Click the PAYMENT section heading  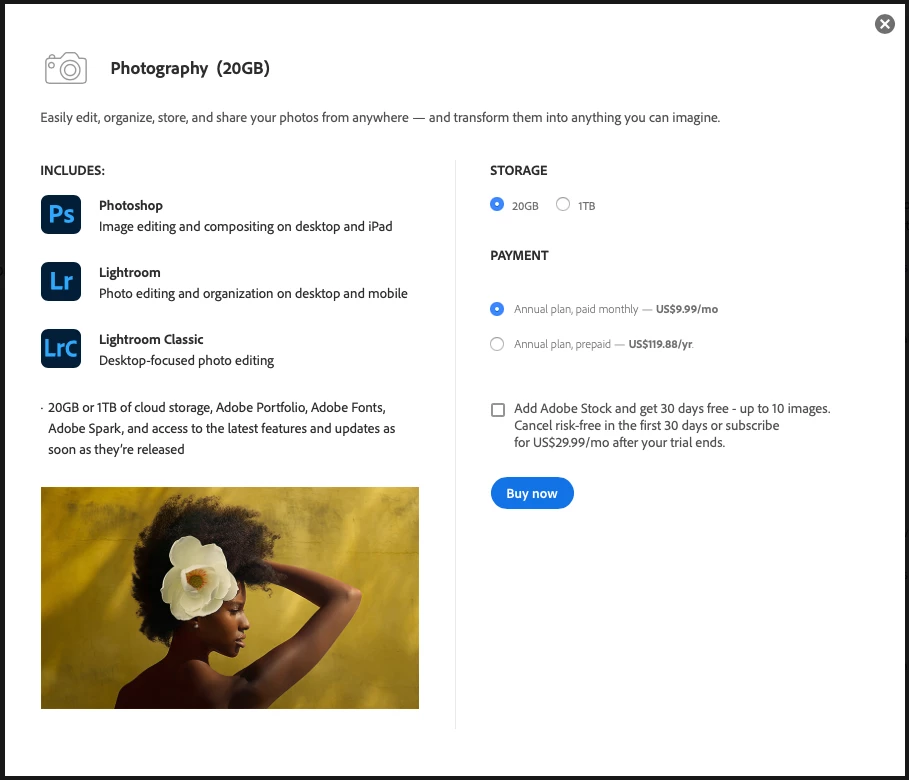pyautogui.click(x=519, y=256)
